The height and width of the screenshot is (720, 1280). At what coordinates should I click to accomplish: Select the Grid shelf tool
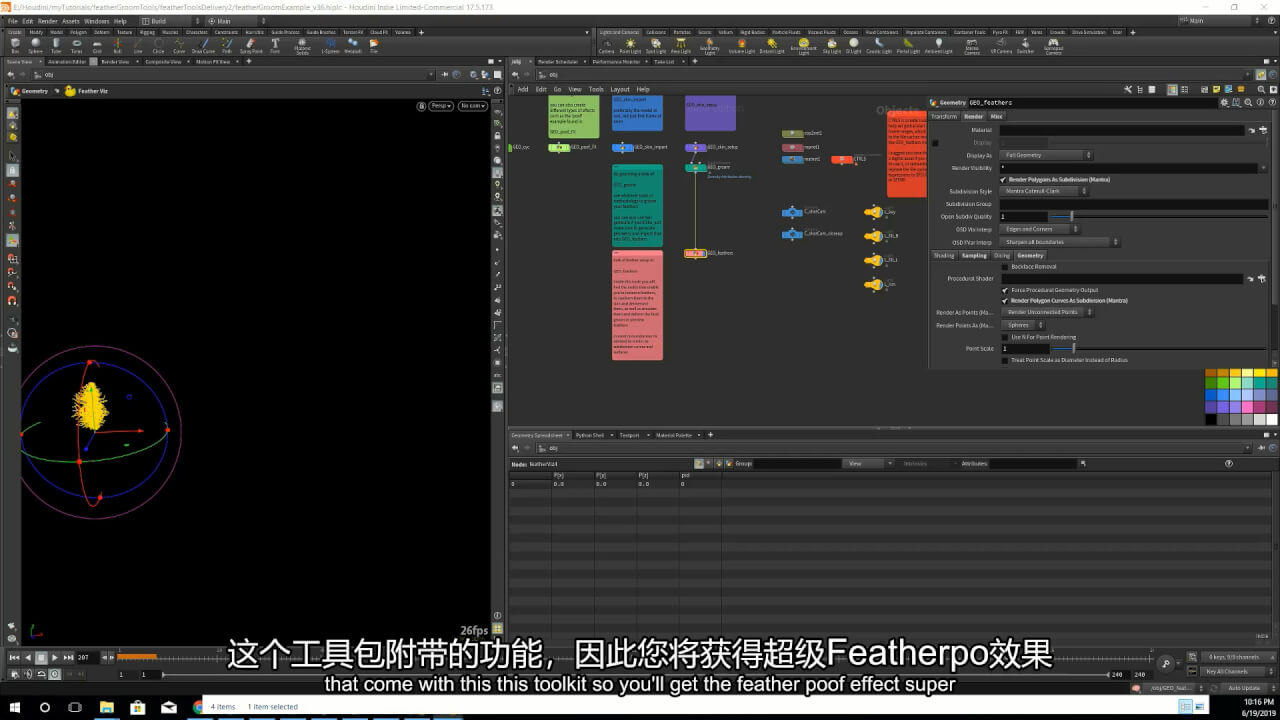[97, 45]
